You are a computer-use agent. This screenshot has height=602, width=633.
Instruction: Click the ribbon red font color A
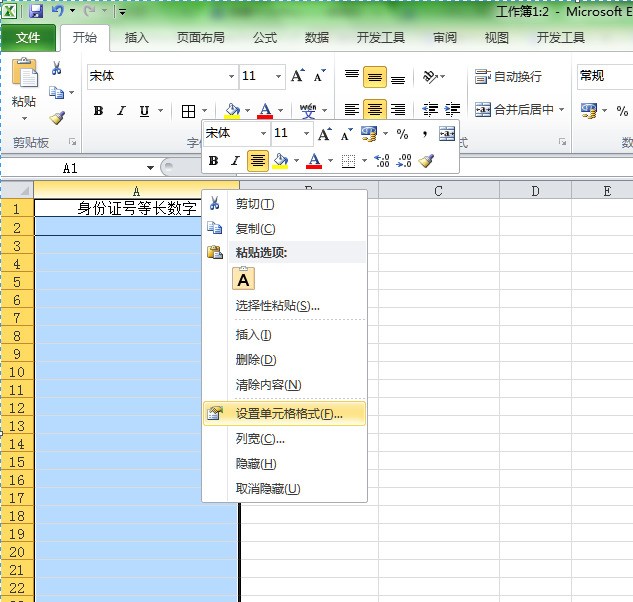(x=265, y=111)
